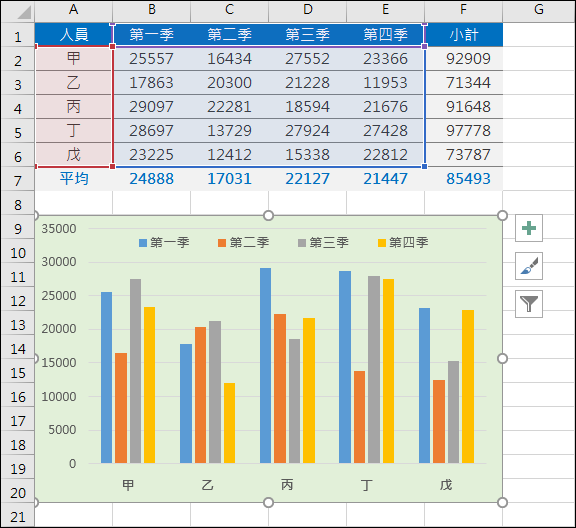Click the orange bar for 丁
576x528 pixels.
click(x=359, y=417)
